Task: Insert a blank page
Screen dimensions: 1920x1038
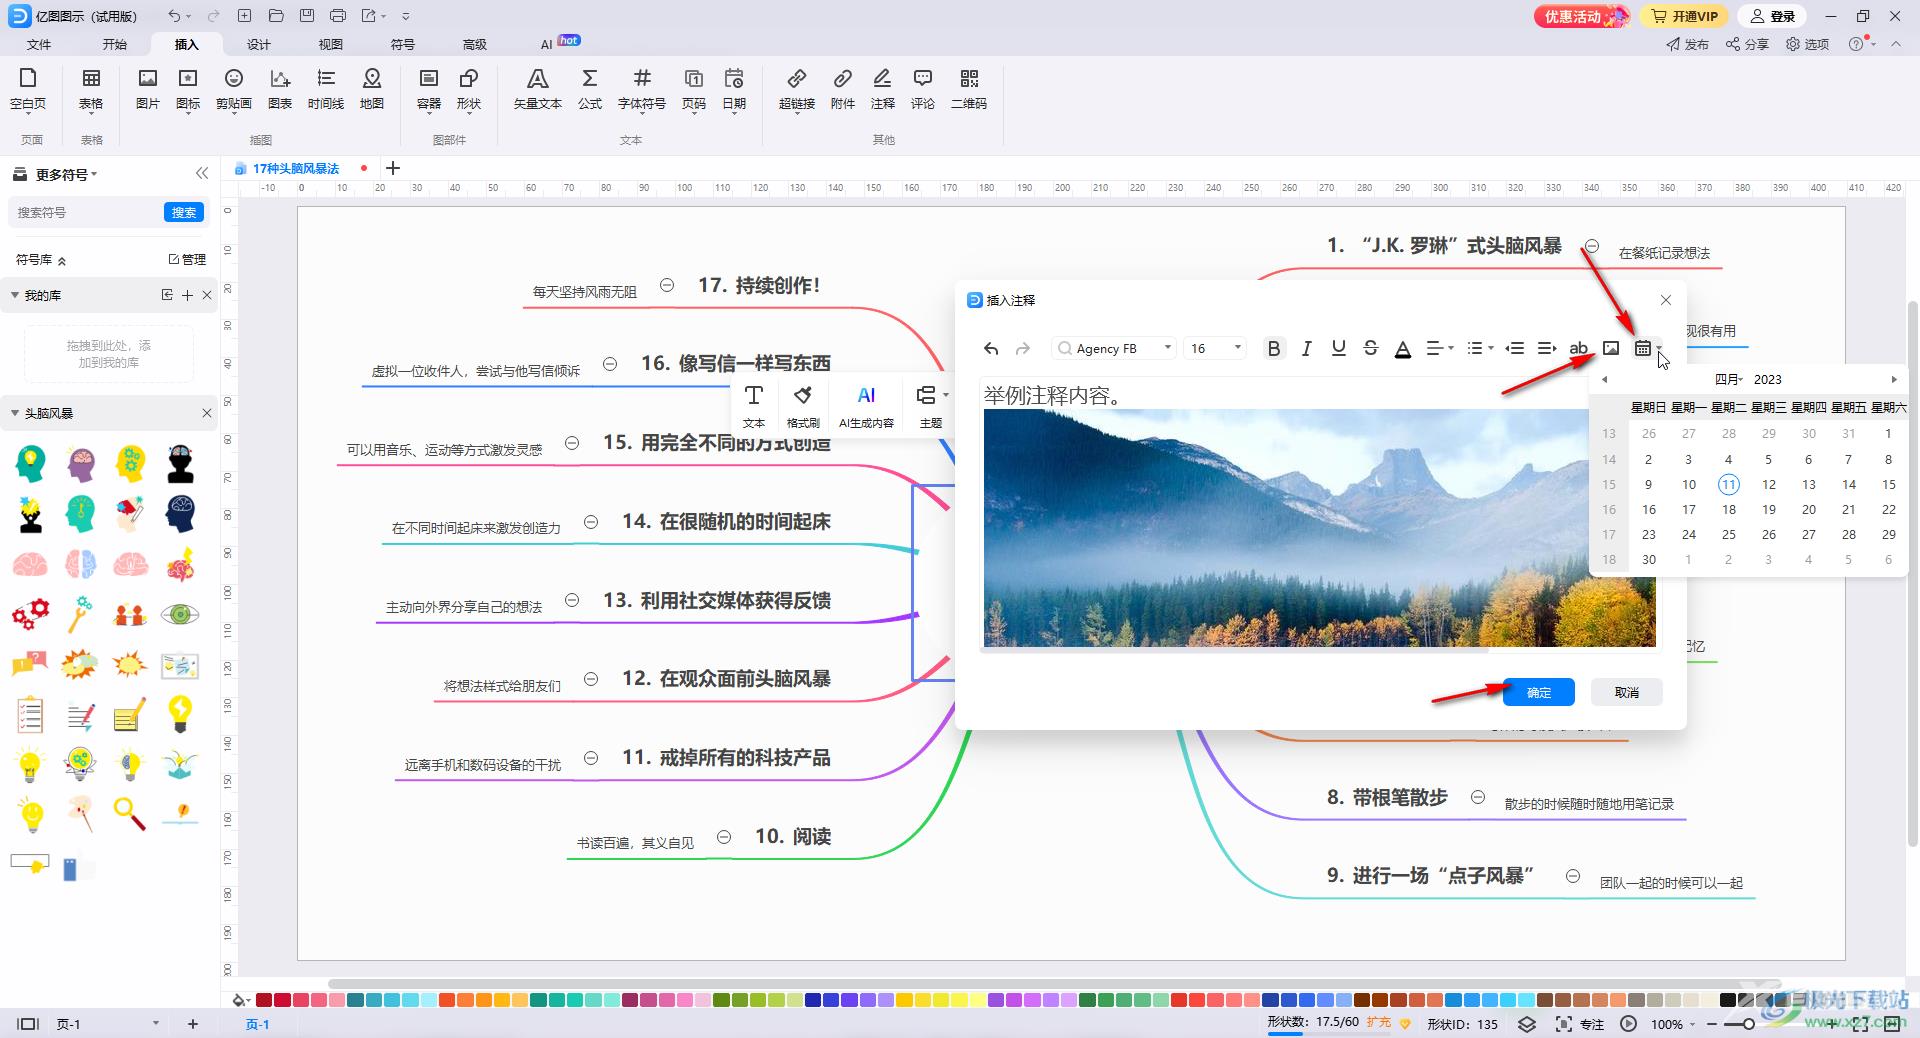Action: point(28,88)
